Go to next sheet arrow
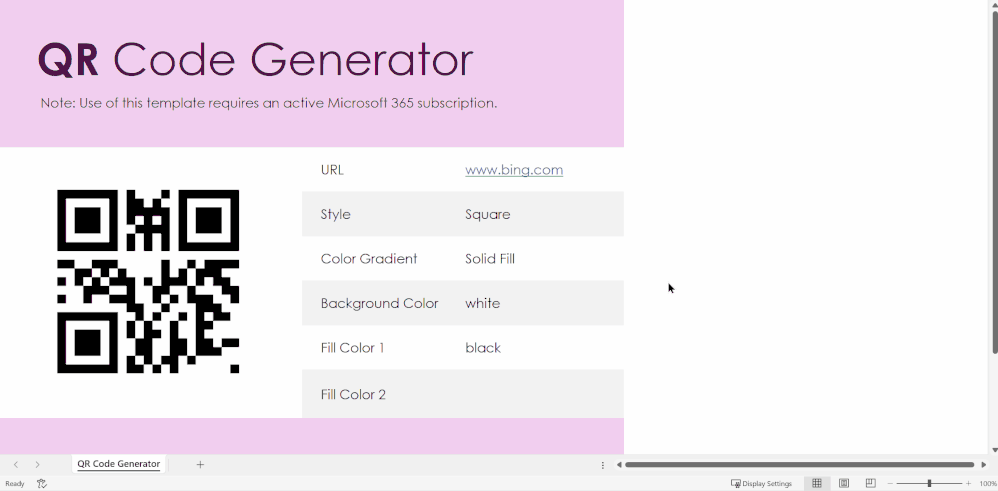The height and width of the screenshot is (491, 998). [x=38, y=465]
